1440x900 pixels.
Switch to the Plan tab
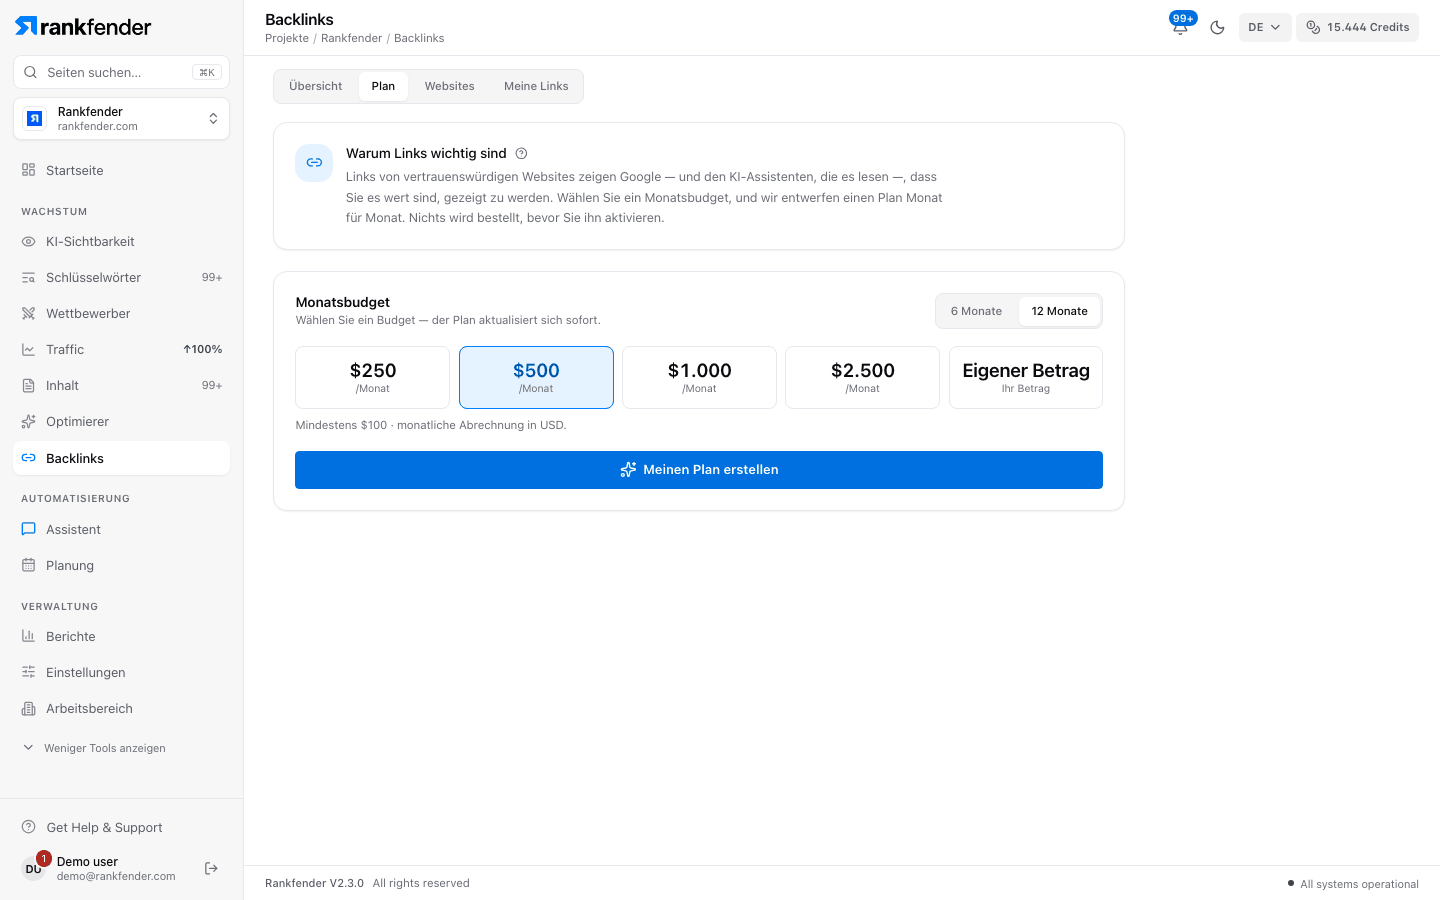click(383, 86)
